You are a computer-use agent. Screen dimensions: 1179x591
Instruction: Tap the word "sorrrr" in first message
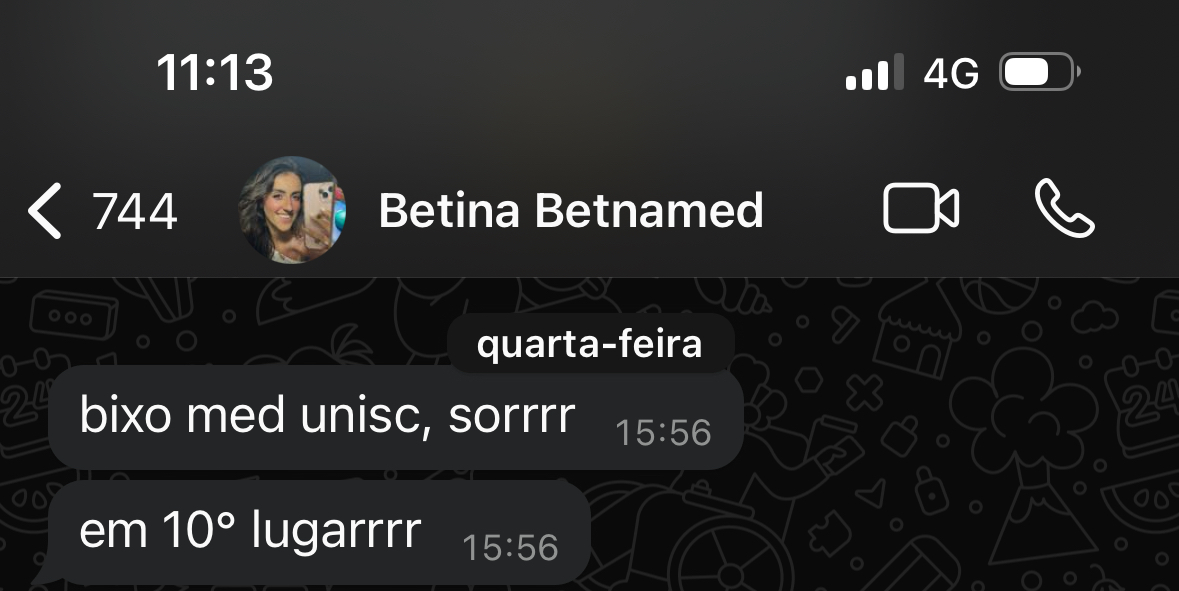(511, 416)
